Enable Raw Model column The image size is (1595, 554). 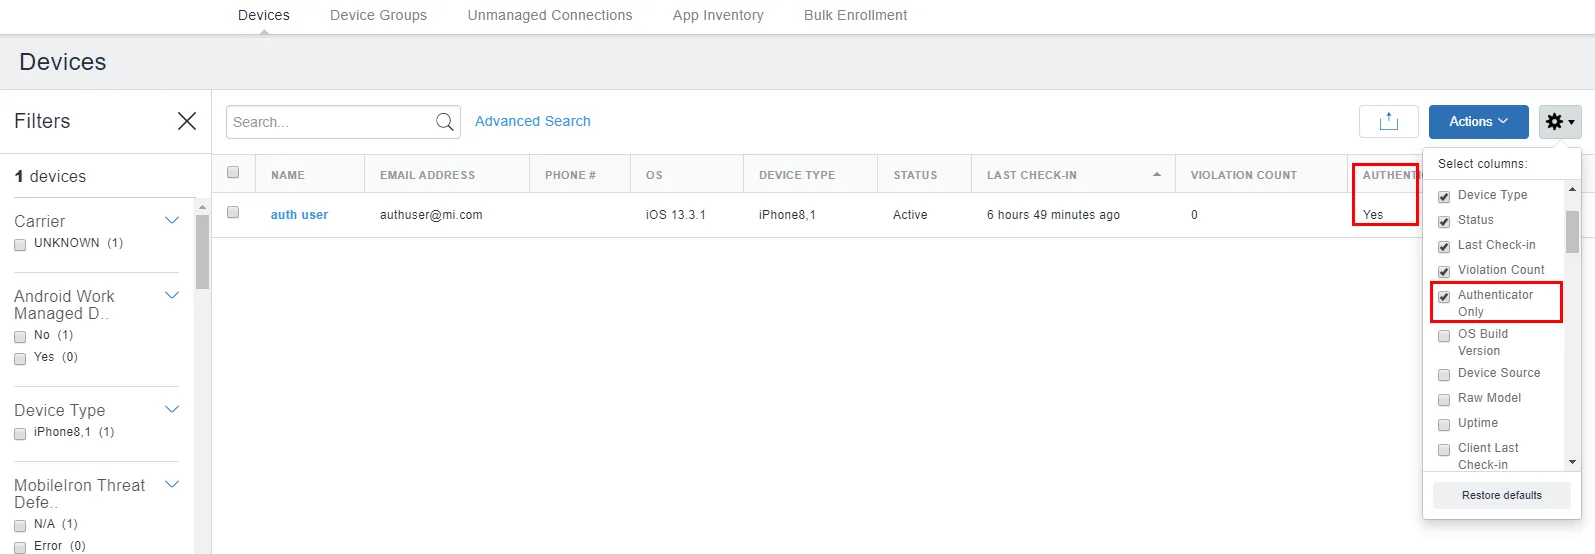click(1444, 399)
